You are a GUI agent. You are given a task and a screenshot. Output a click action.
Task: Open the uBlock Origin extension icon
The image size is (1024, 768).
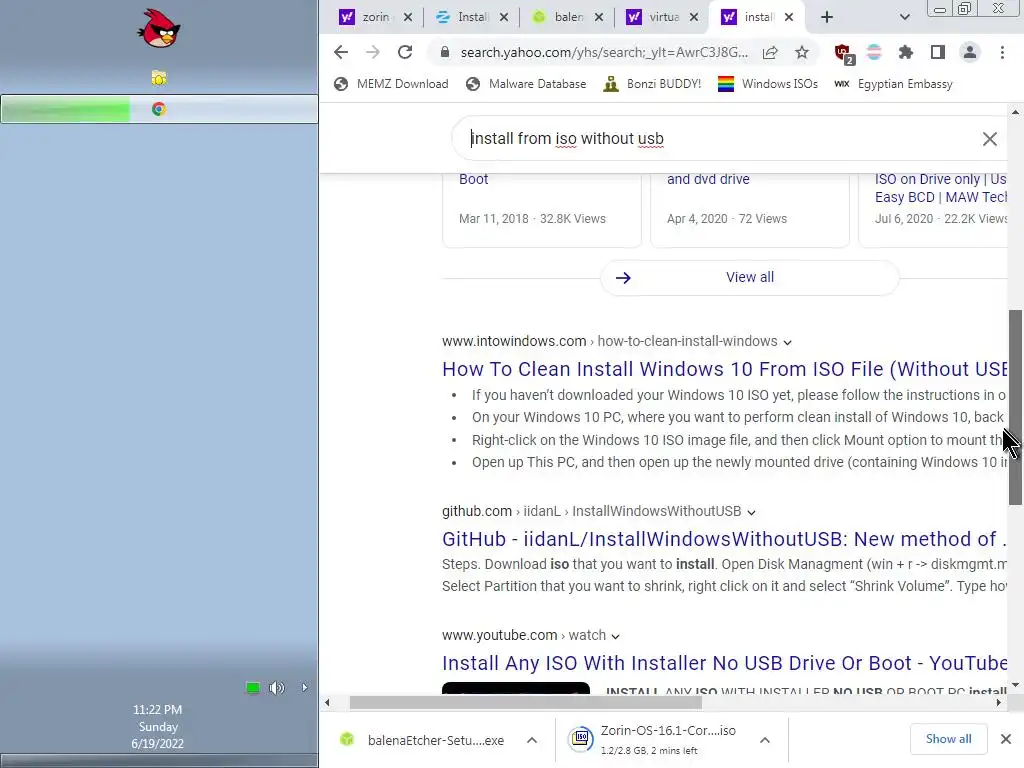[x=843, y=53]
